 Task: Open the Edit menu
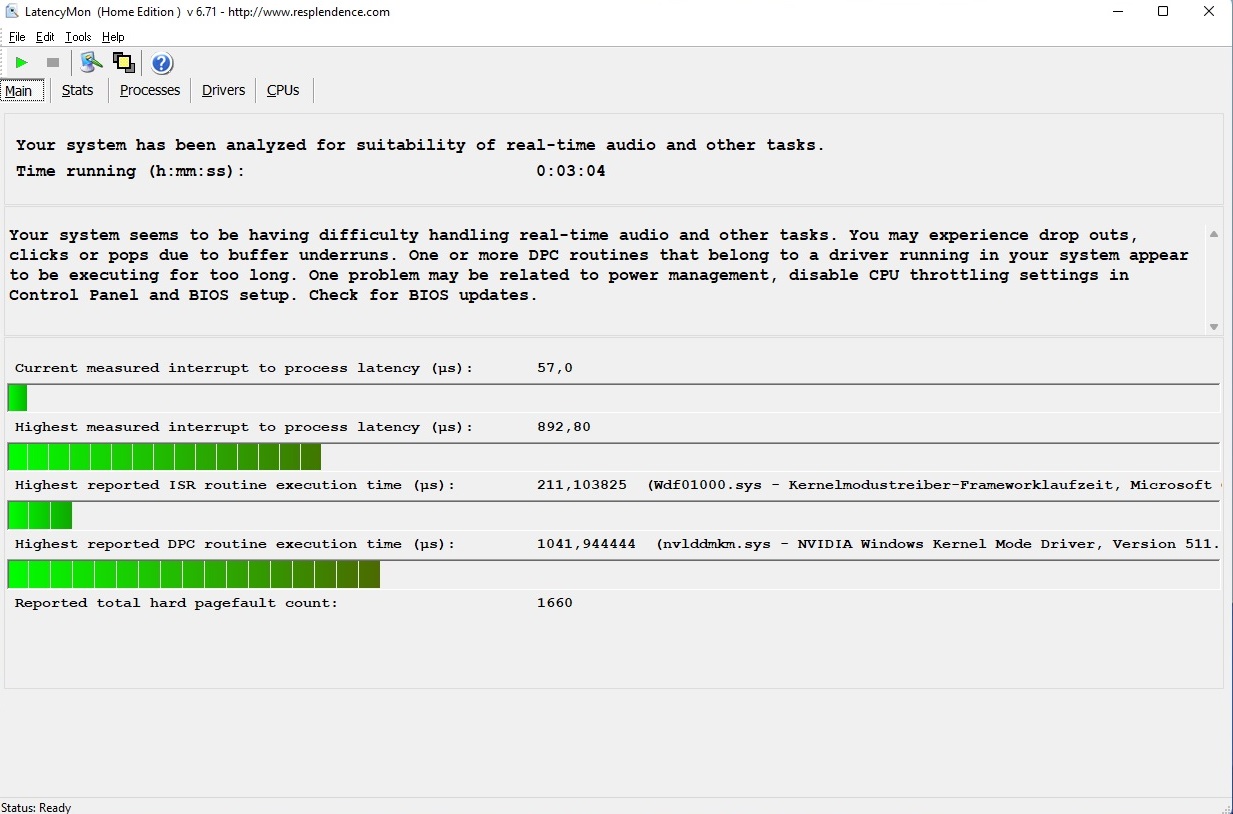point(45,37)
